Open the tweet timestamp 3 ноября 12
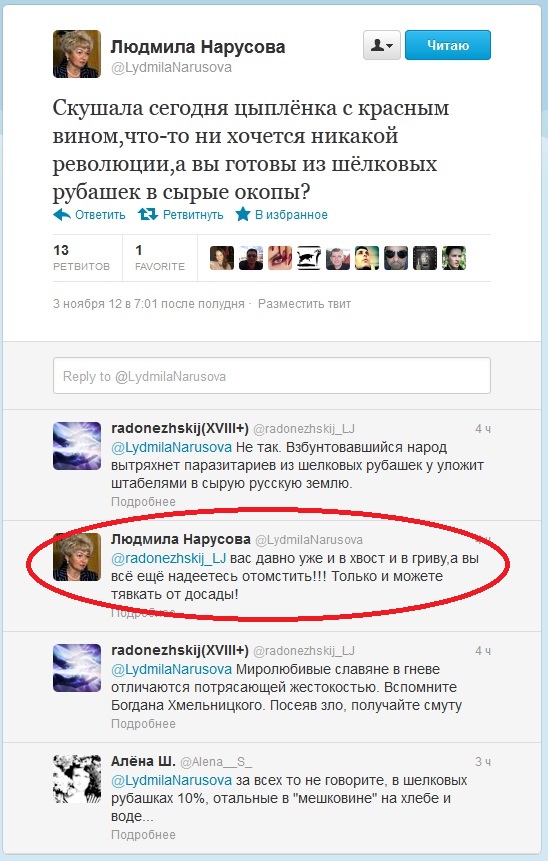Viewport: 548px width, 861px height. pos(148,304)
